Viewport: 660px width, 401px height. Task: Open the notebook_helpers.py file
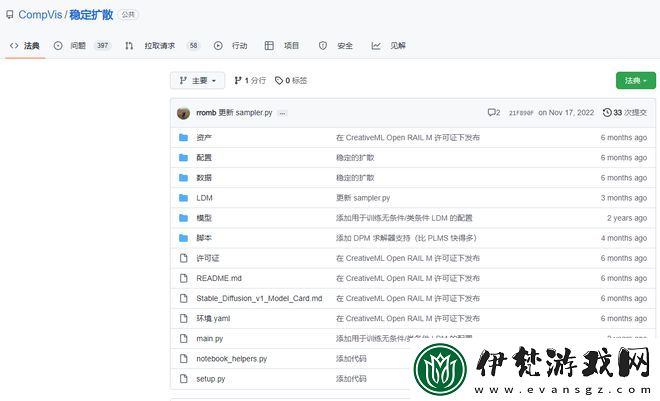232,359
